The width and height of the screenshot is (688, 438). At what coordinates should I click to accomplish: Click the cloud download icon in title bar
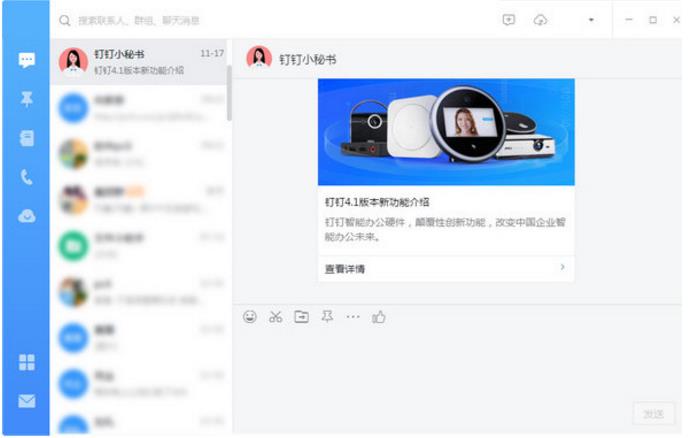point(541,20)
